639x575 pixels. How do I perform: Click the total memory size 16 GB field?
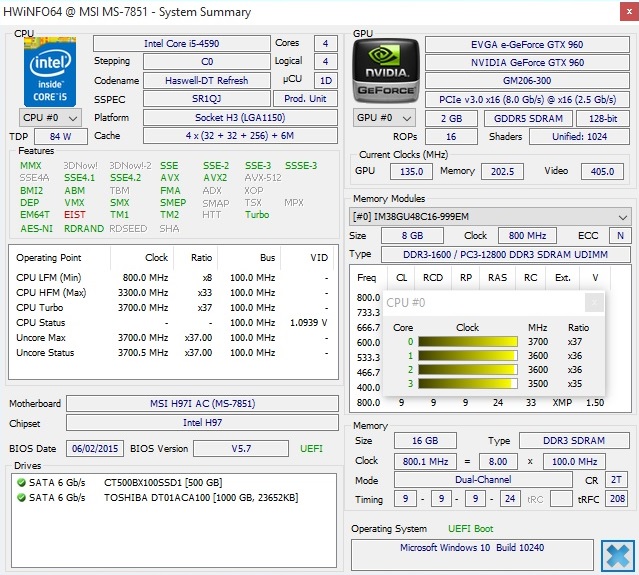425,441
